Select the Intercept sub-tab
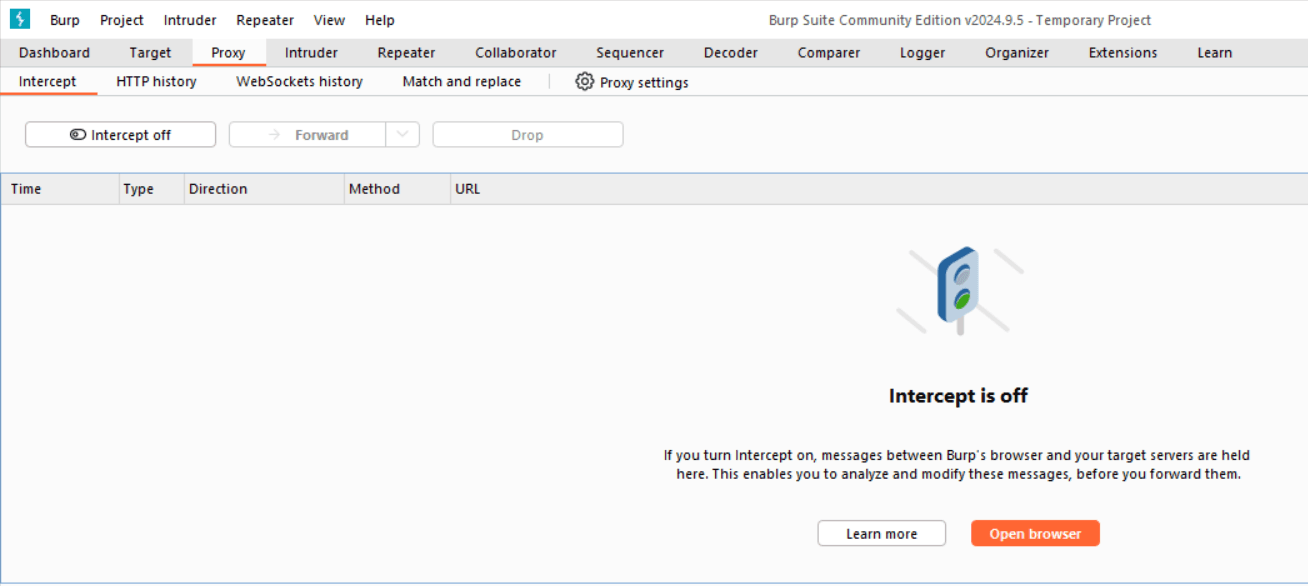Screen dimensions: 1308x586 (x=47, y=82)
